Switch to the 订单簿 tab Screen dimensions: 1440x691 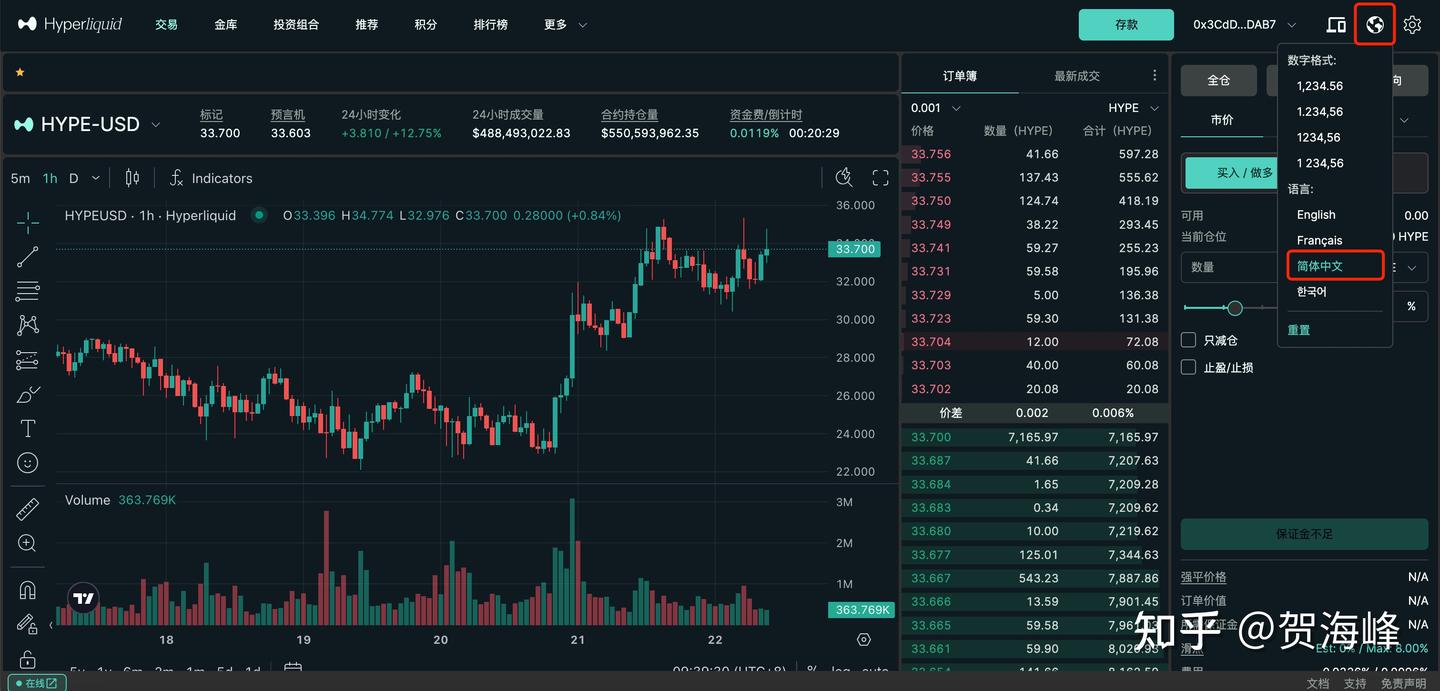(x=960, y=76)
